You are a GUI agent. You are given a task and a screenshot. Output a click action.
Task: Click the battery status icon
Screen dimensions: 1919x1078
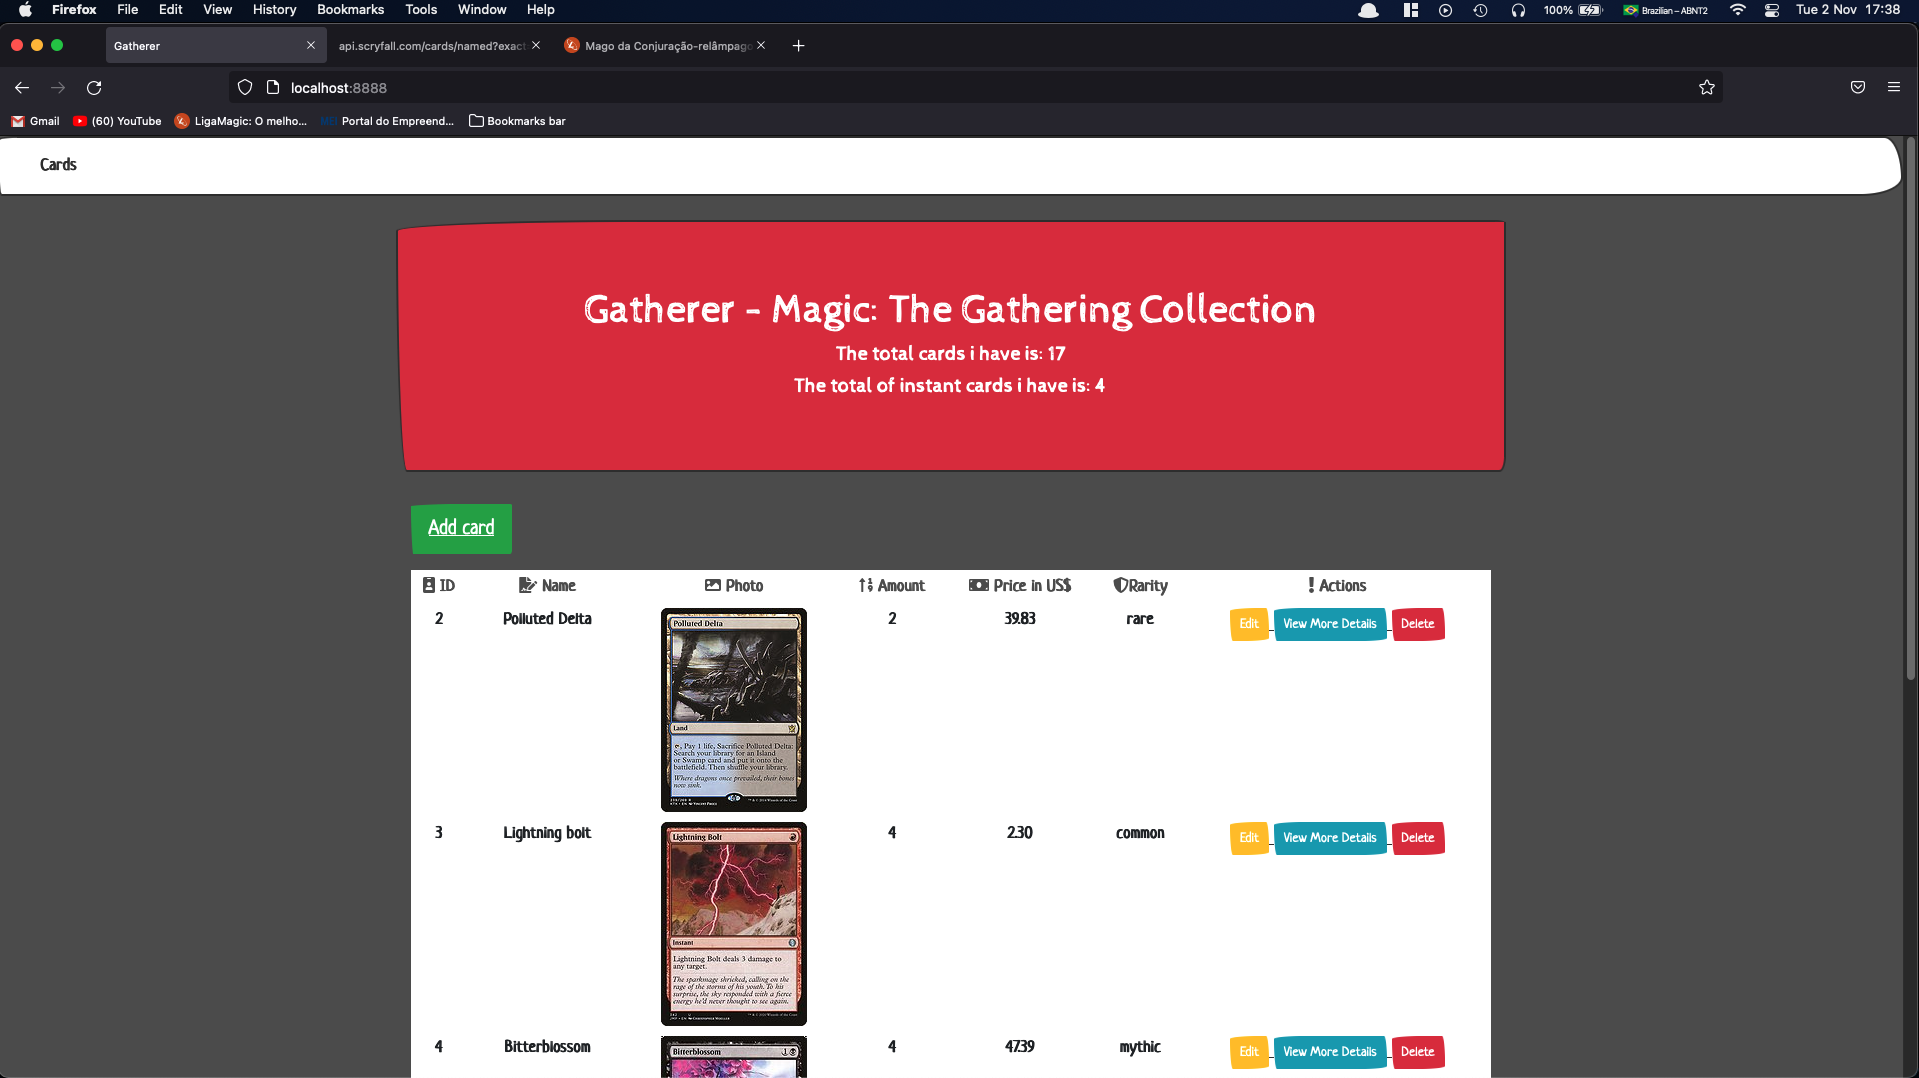(1590, 10)
